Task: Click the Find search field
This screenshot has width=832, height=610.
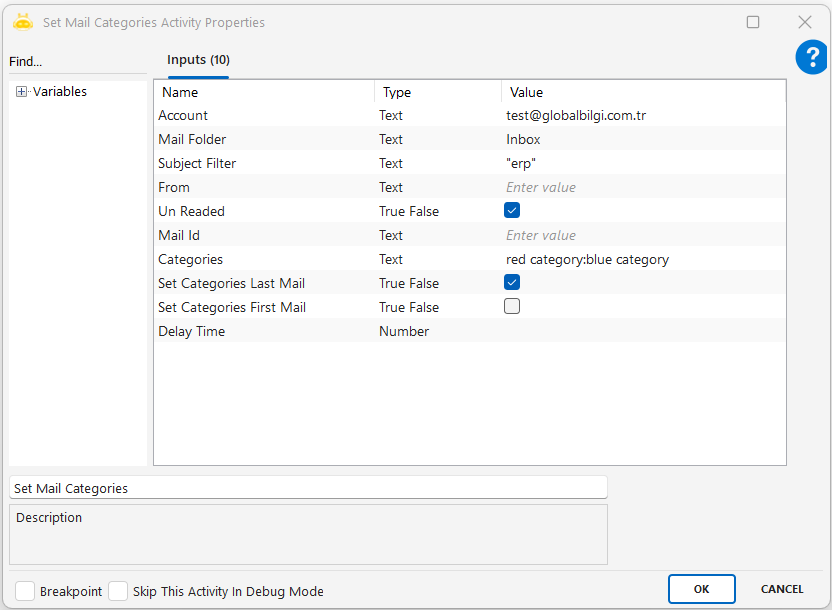Action: tap(75, 62)
